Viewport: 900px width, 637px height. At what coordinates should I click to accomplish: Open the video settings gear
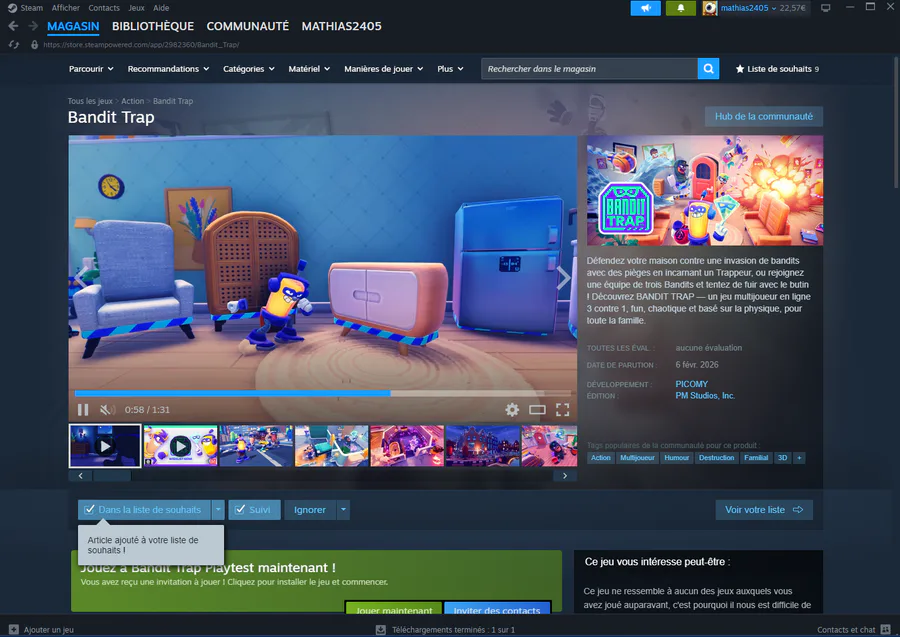click(512, 409)
